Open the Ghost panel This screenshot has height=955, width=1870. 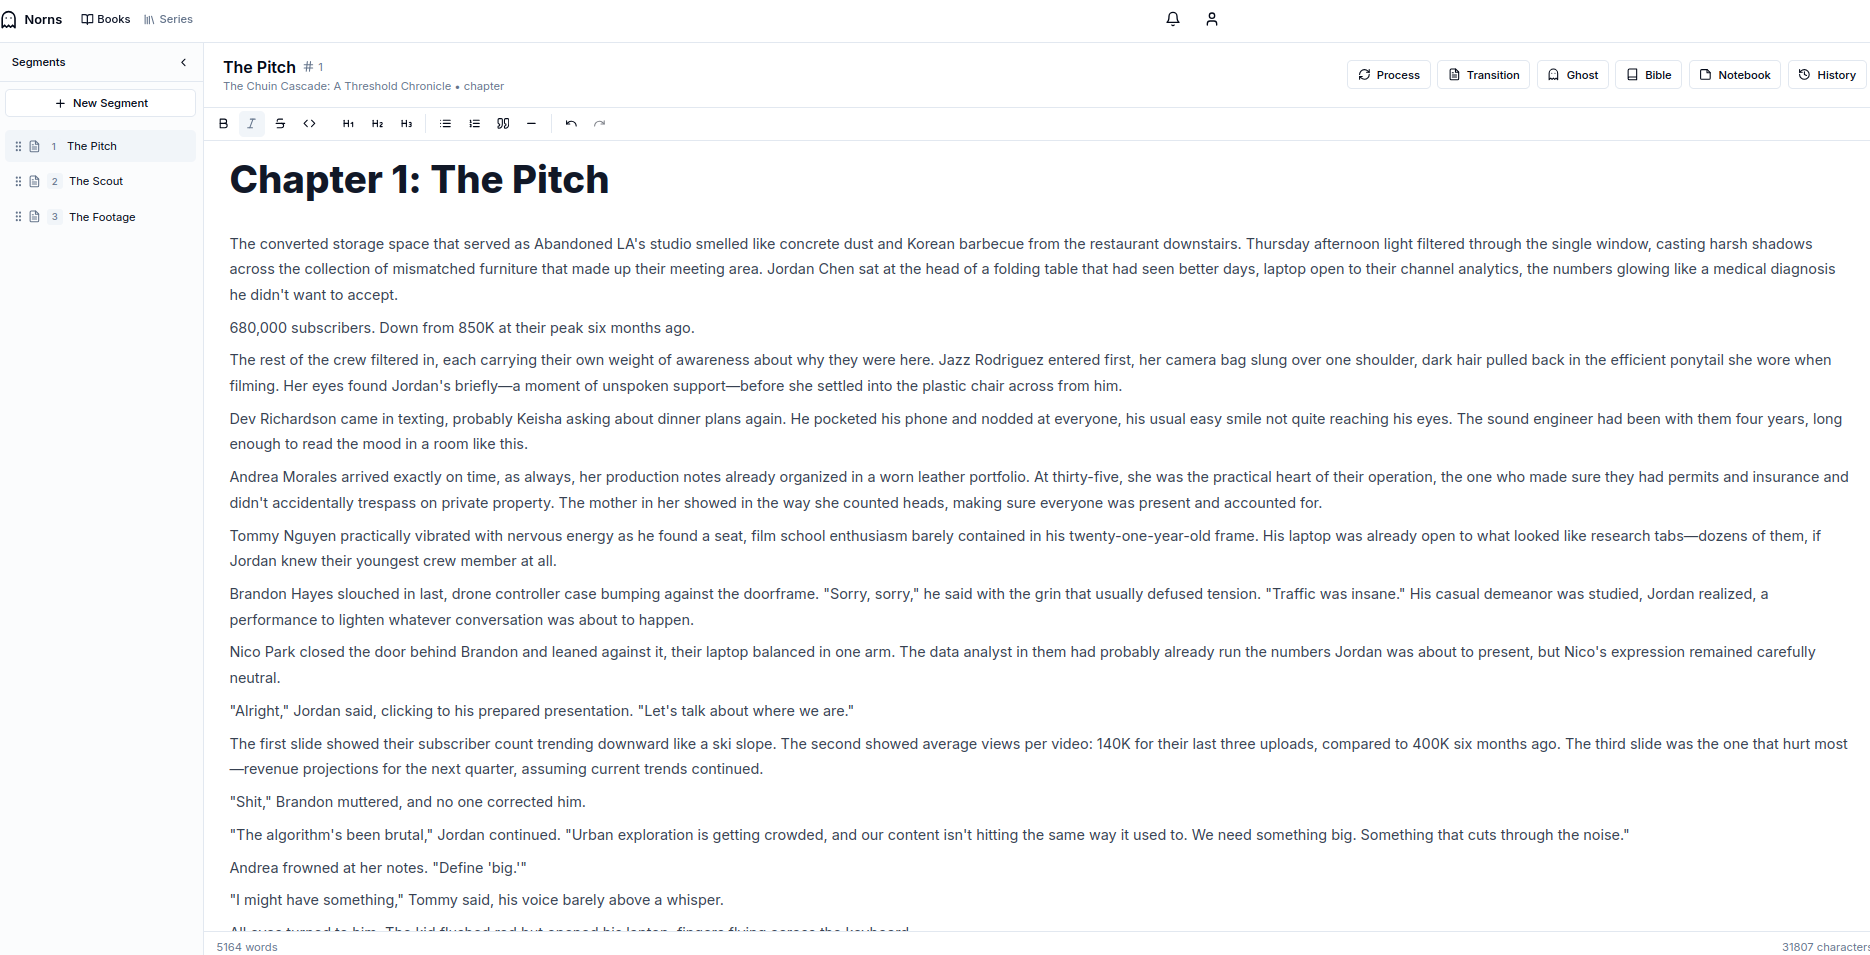pos(1573,75)
